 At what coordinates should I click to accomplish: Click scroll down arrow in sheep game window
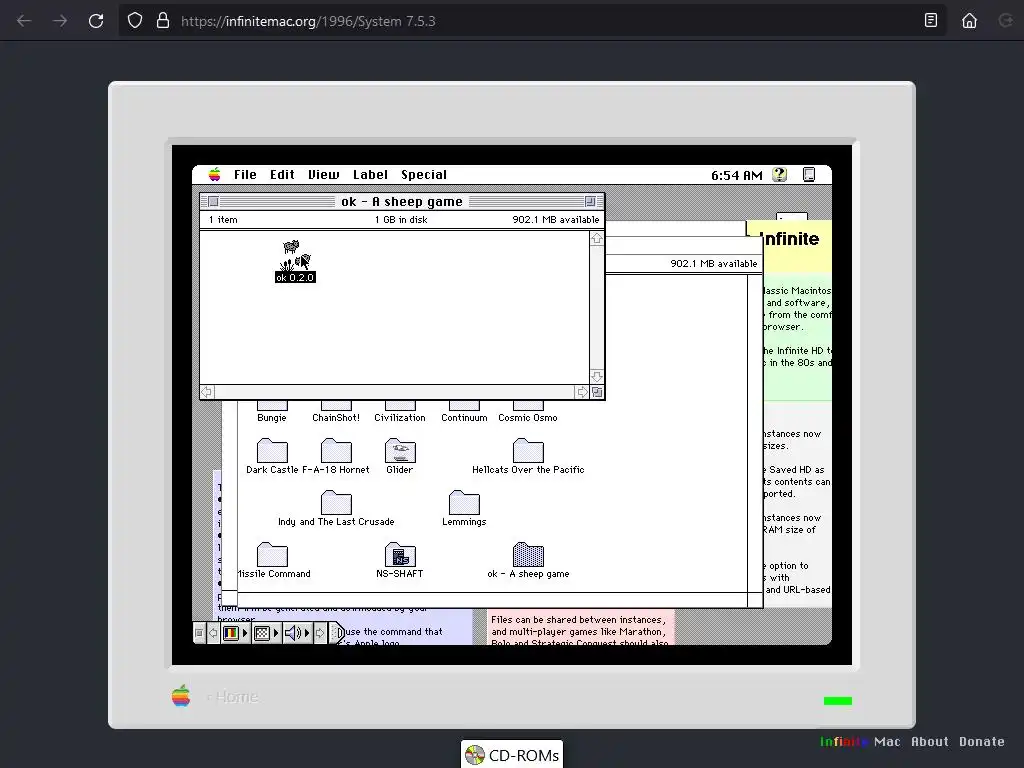597,377
